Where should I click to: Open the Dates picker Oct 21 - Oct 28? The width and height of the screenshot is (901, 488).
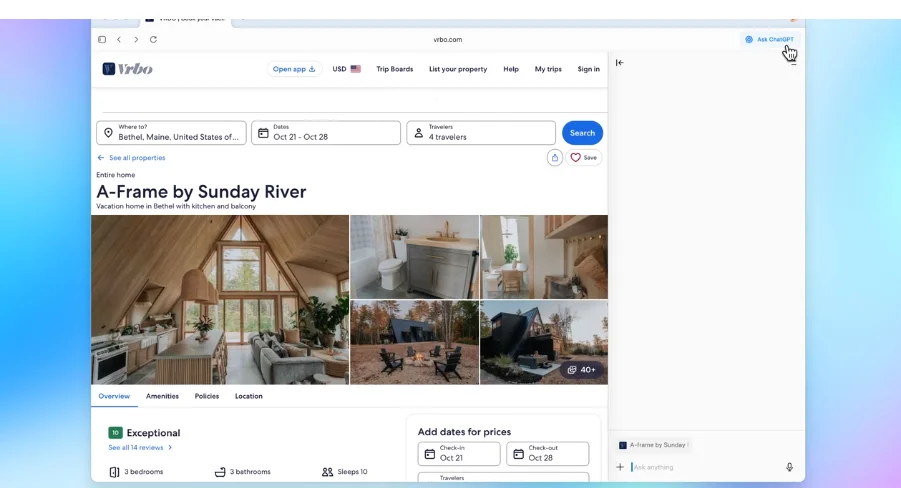tap(325, 133)
